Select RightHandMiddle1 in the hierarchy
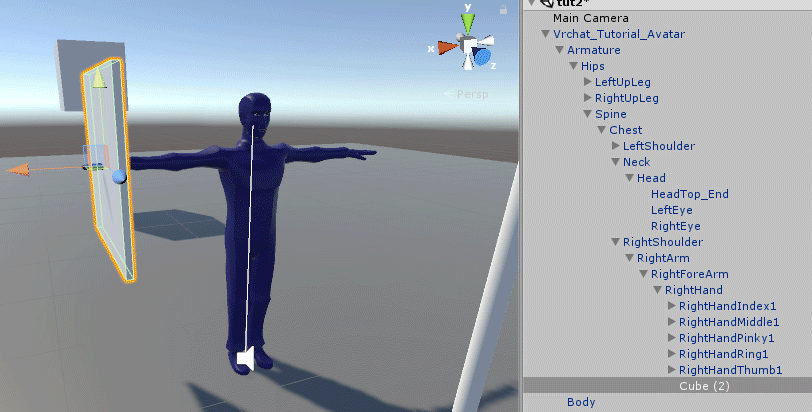Image resolution: width=812 pixels, height=412 pixels. (x=729, y=322)
